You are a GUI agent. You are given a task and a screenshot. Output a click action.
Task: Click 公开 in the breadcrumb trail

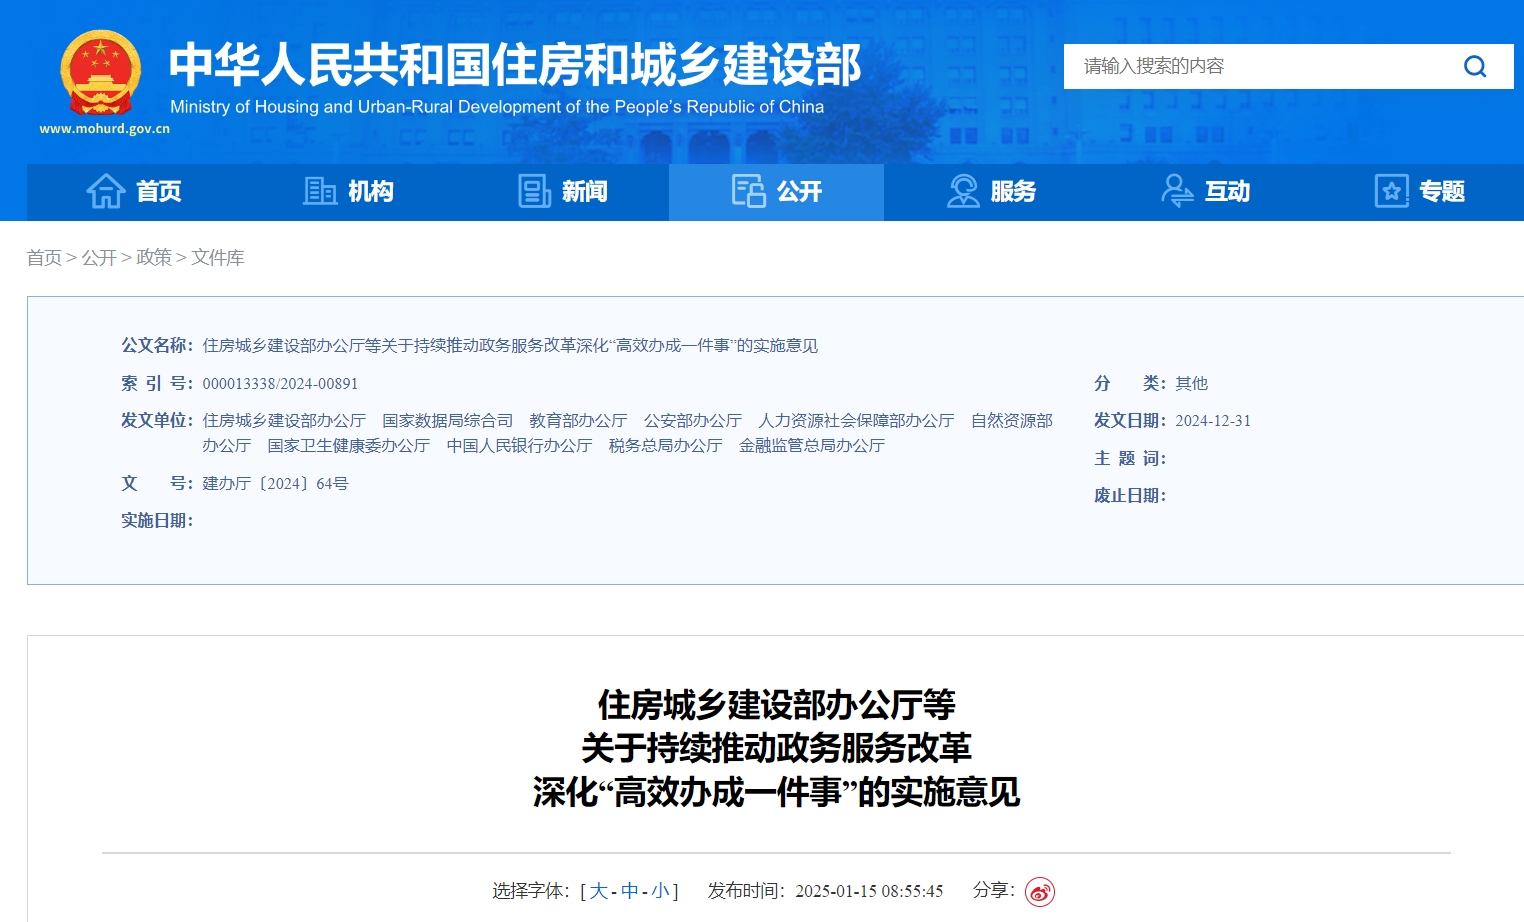(x=100, y=257)
